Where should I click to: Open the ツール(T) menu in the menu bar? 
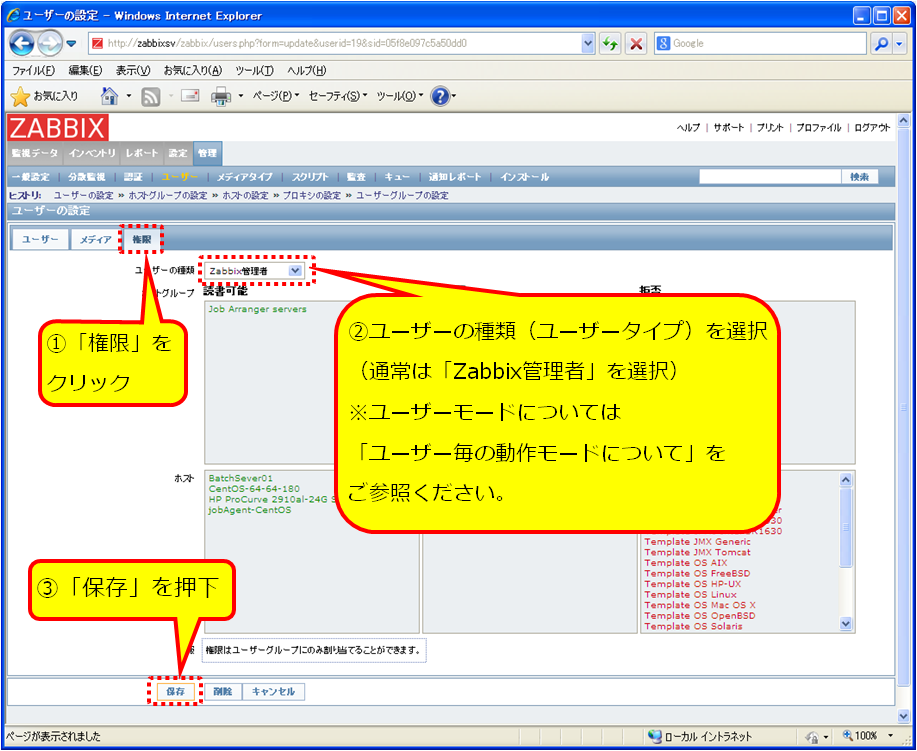click(254, 71)
